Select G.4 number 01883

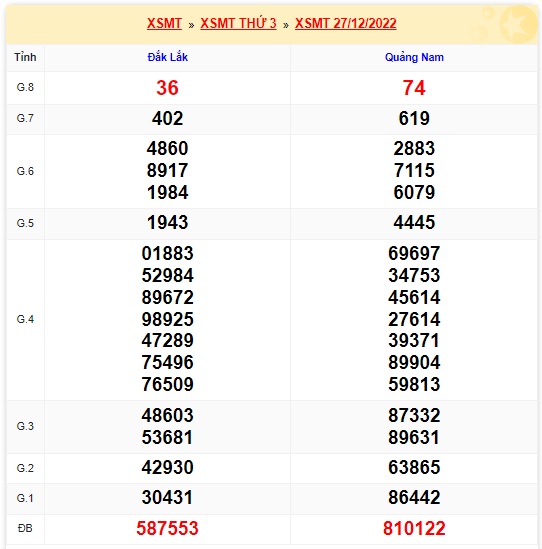[x=167, y=253]
